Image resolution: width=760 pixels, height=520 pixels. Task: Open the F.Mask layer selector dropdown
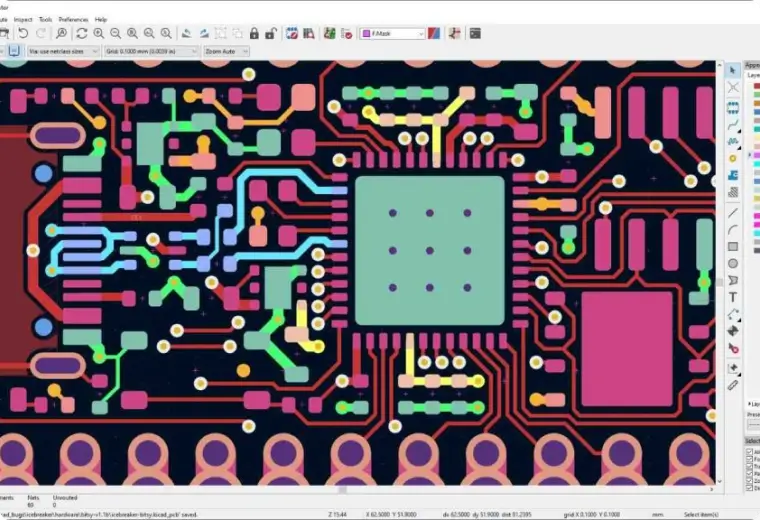[392, 33]
